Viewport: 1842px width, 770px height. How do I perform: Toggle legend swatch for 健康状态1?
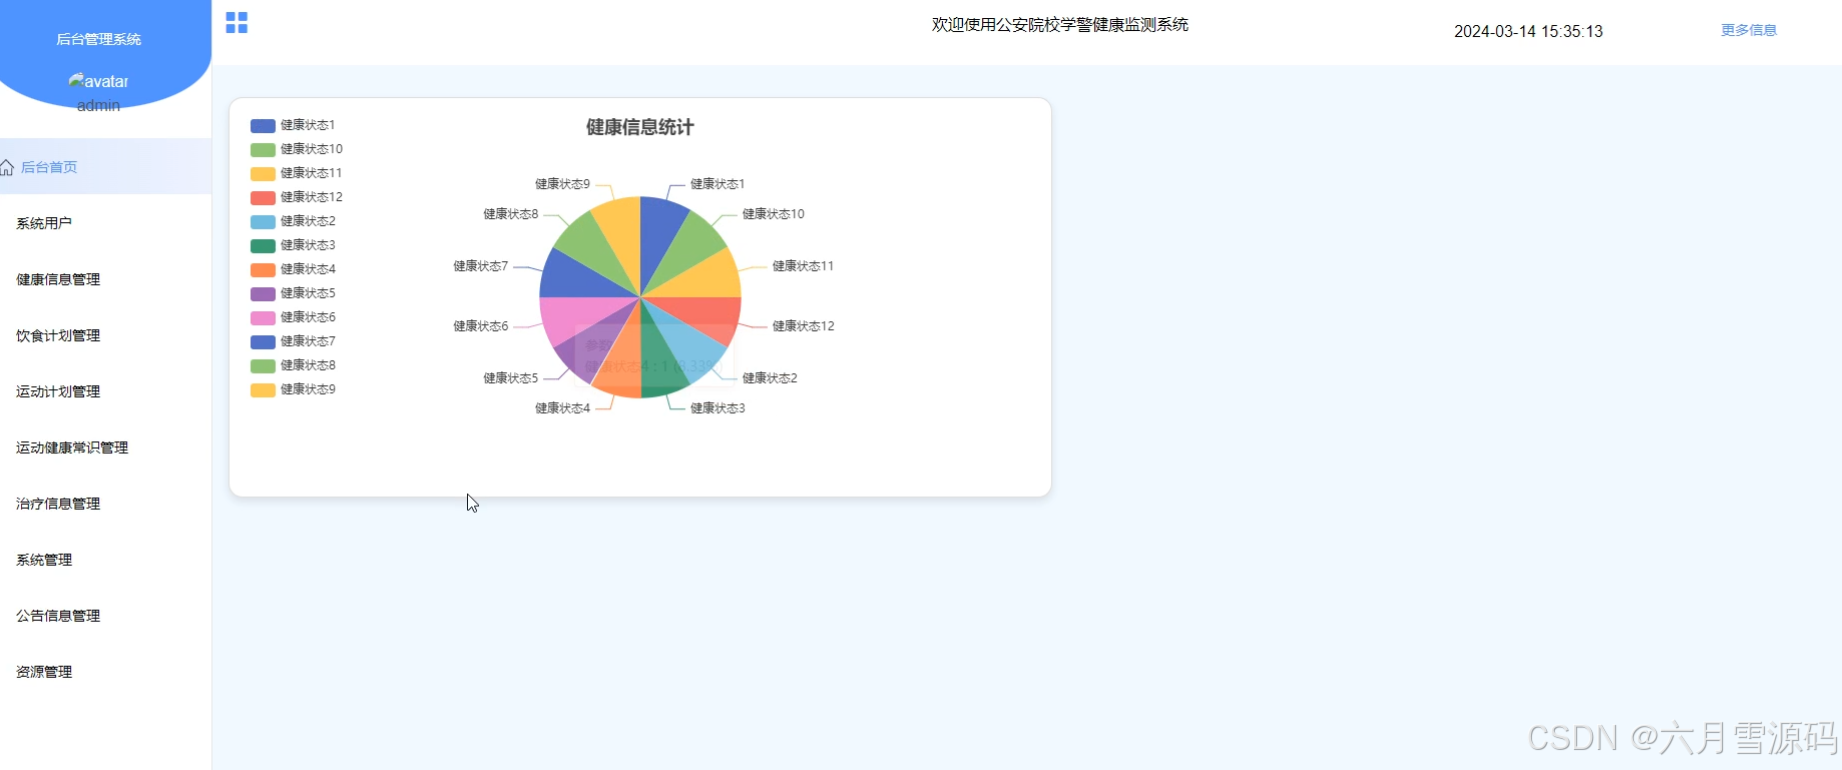263,126
